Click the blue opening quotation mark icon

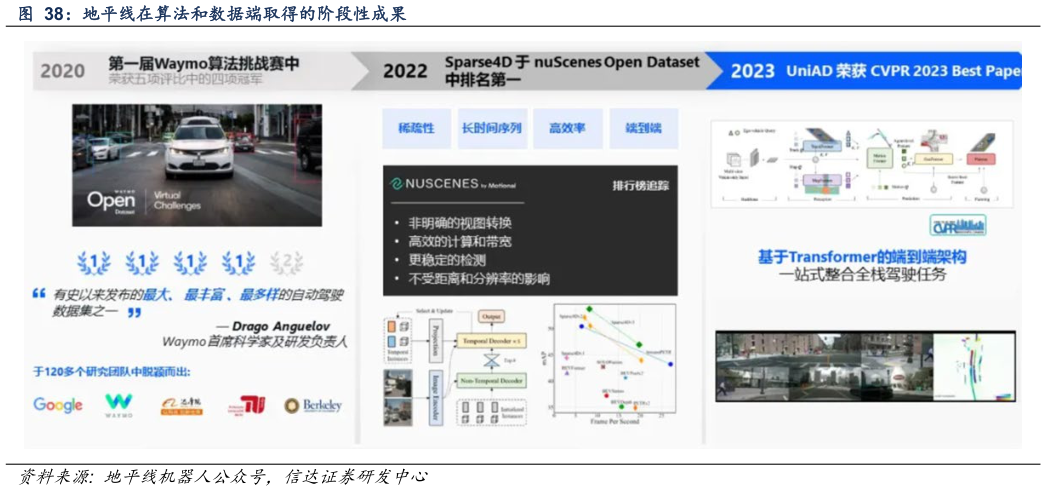tap(39, 294)
